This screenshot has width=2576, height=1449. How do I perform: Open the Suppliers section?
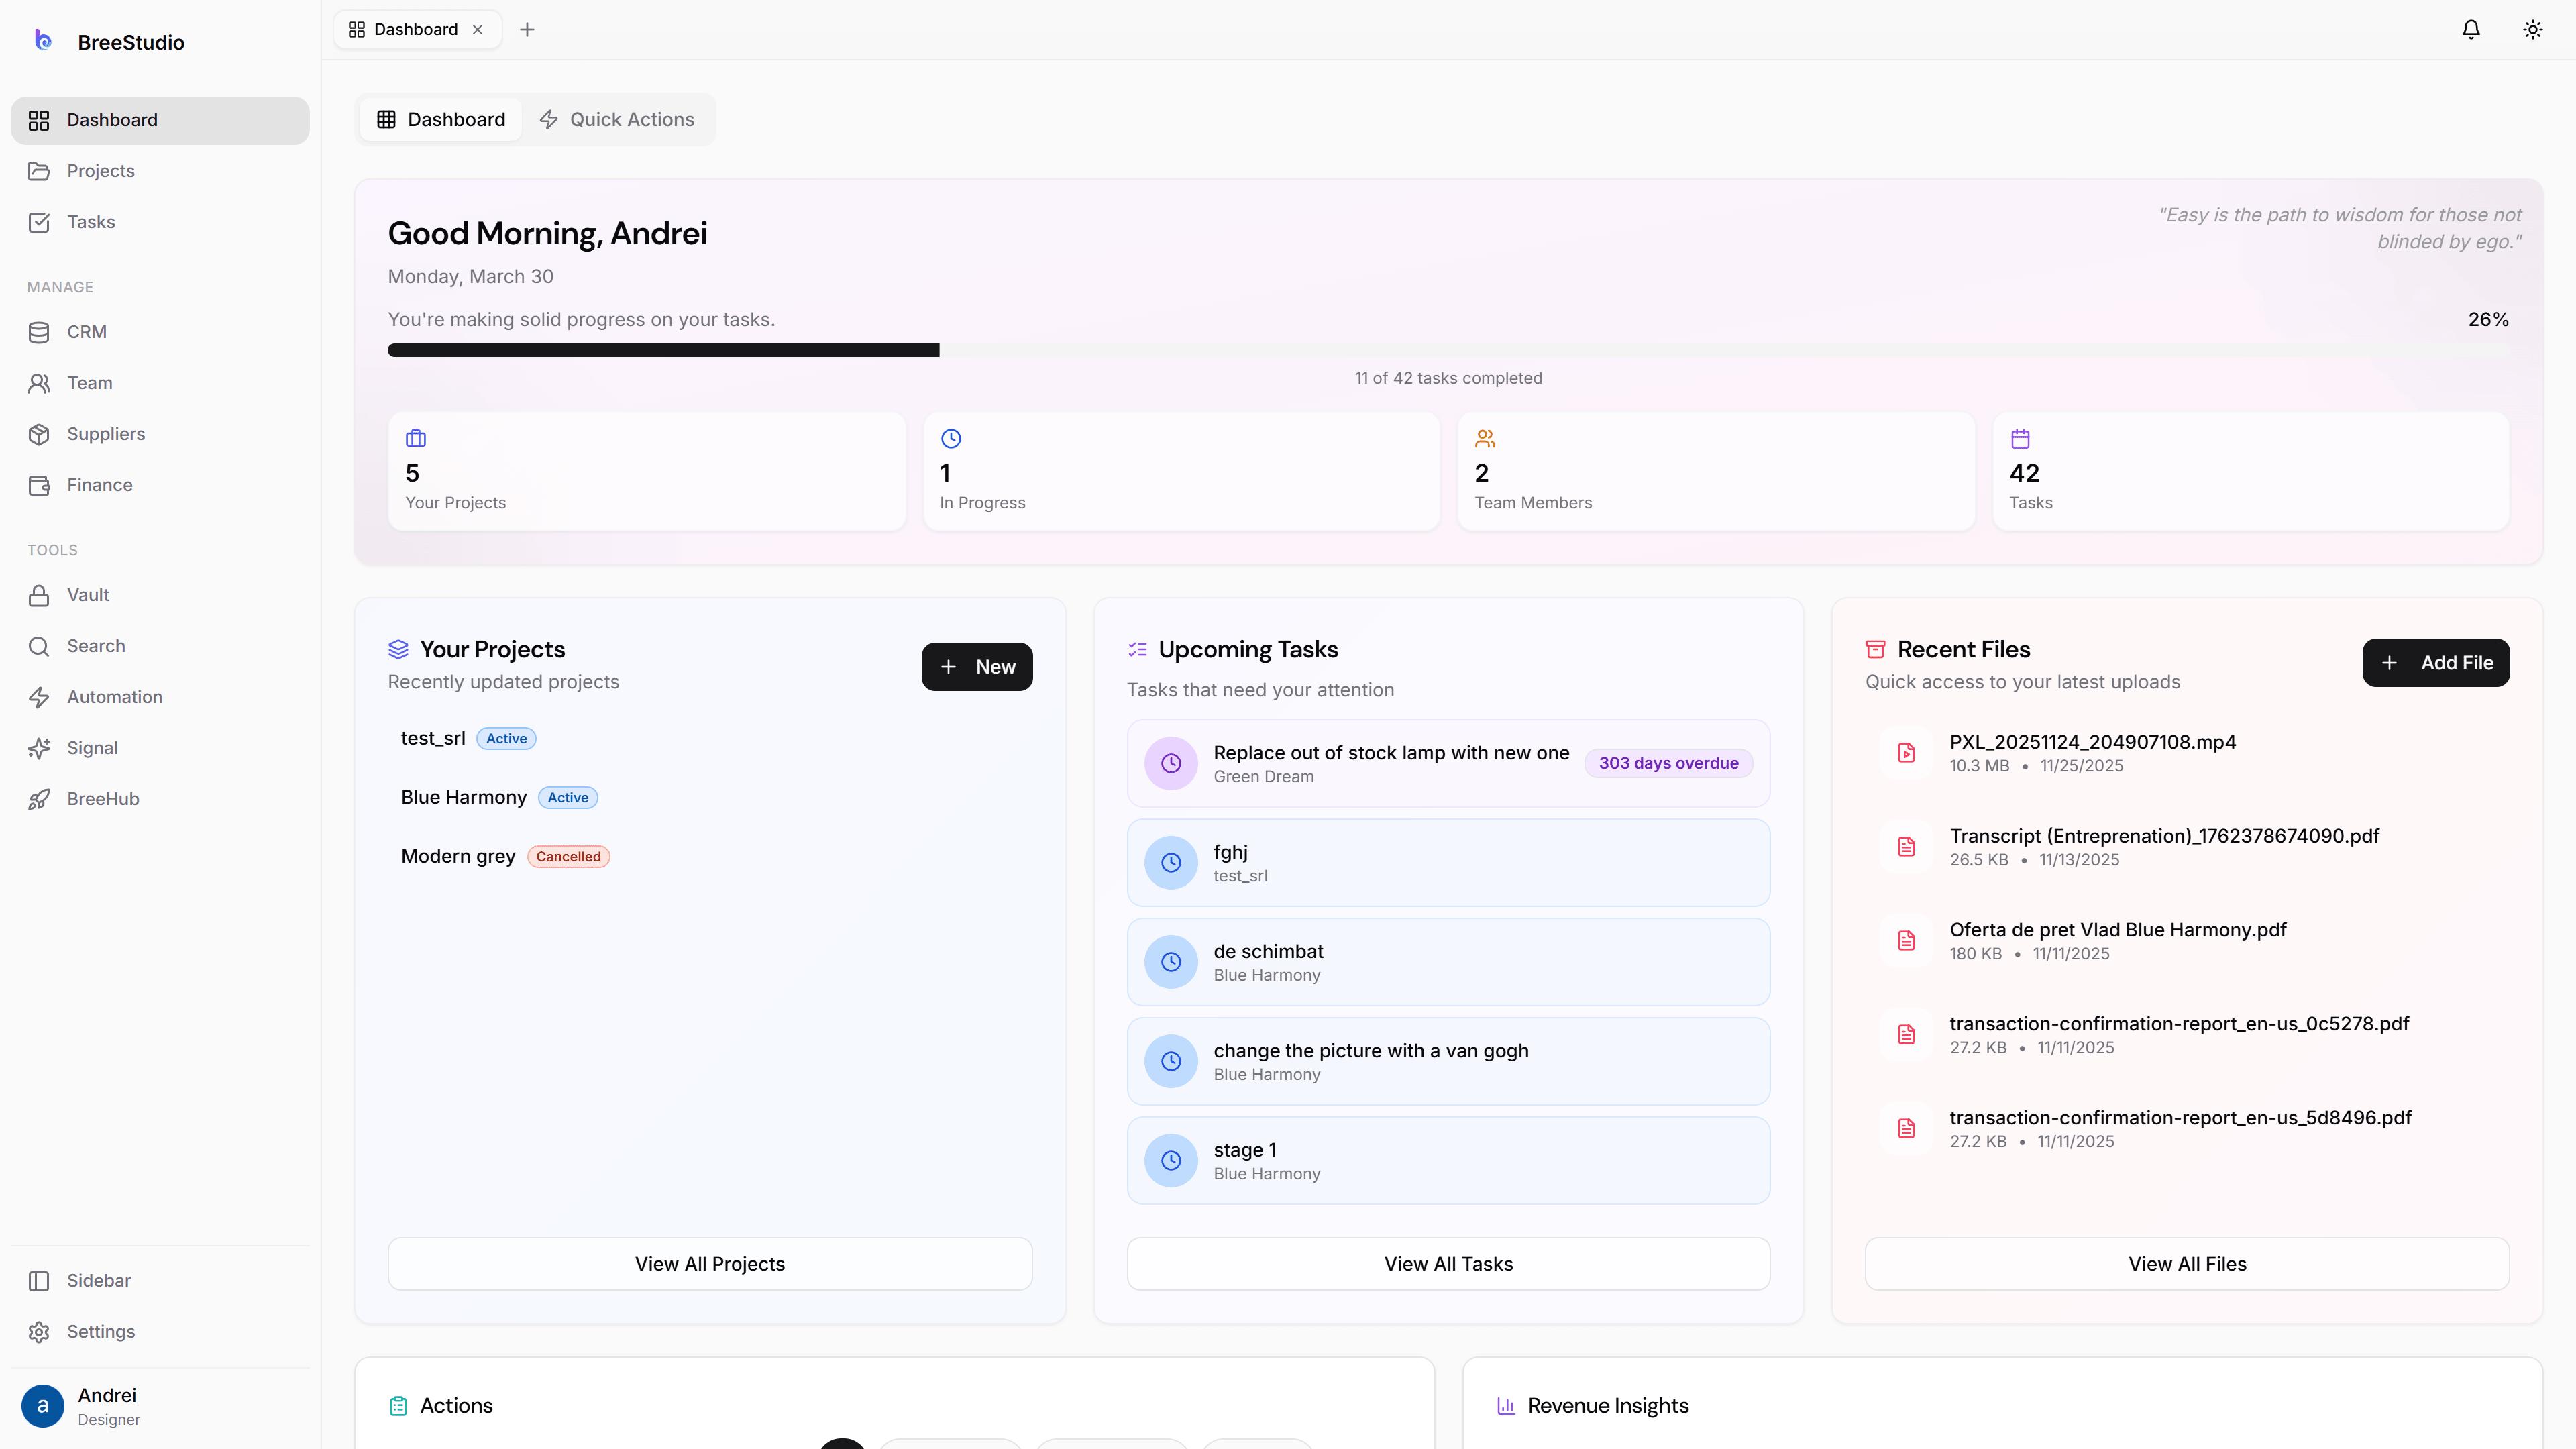click(160, 434)
